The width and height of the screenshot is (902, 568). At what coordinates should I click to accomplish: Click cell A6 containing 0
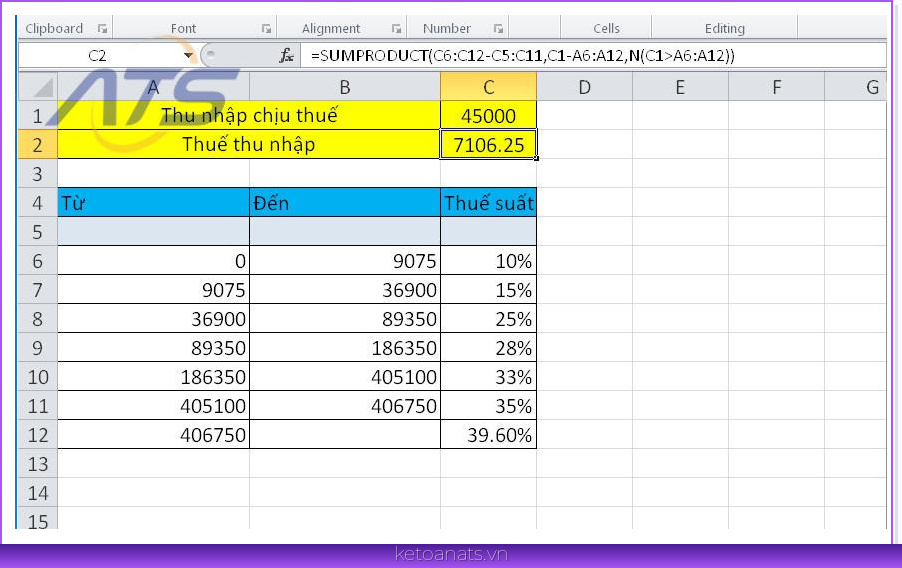[x=154, y=261]
